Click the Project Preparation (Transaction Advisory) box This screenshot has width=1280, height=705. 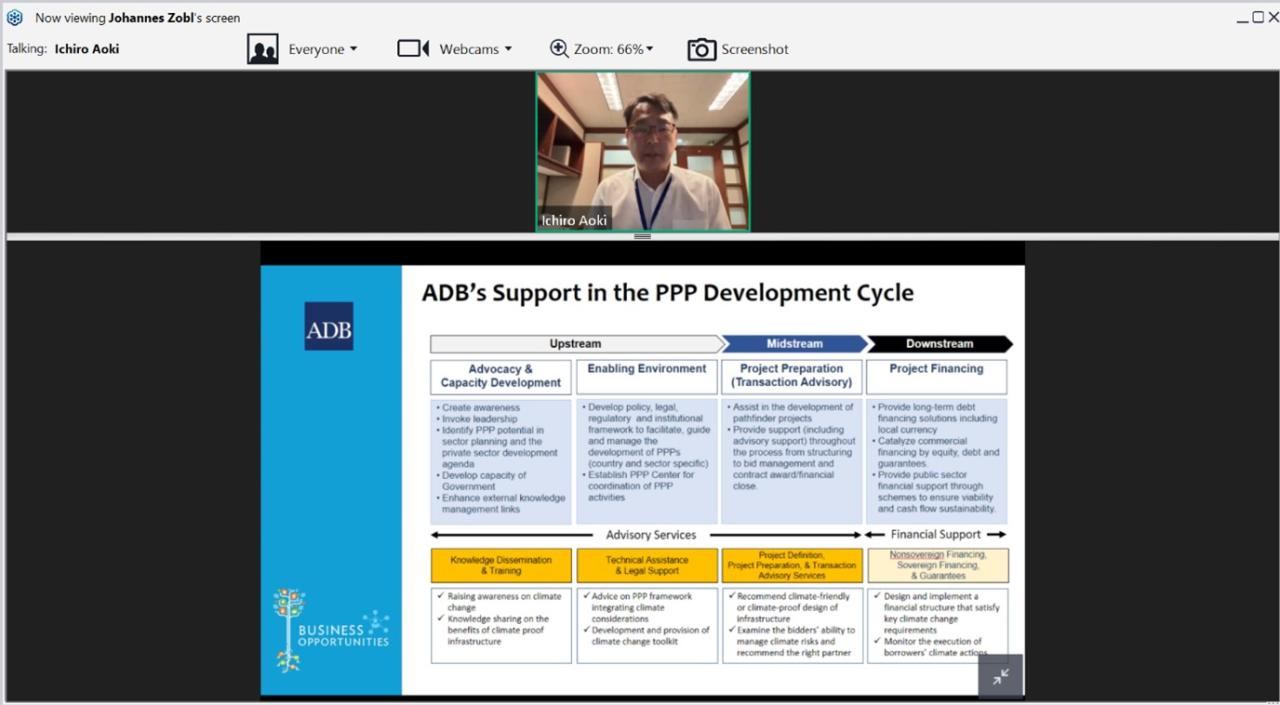[x=792, y=377]
